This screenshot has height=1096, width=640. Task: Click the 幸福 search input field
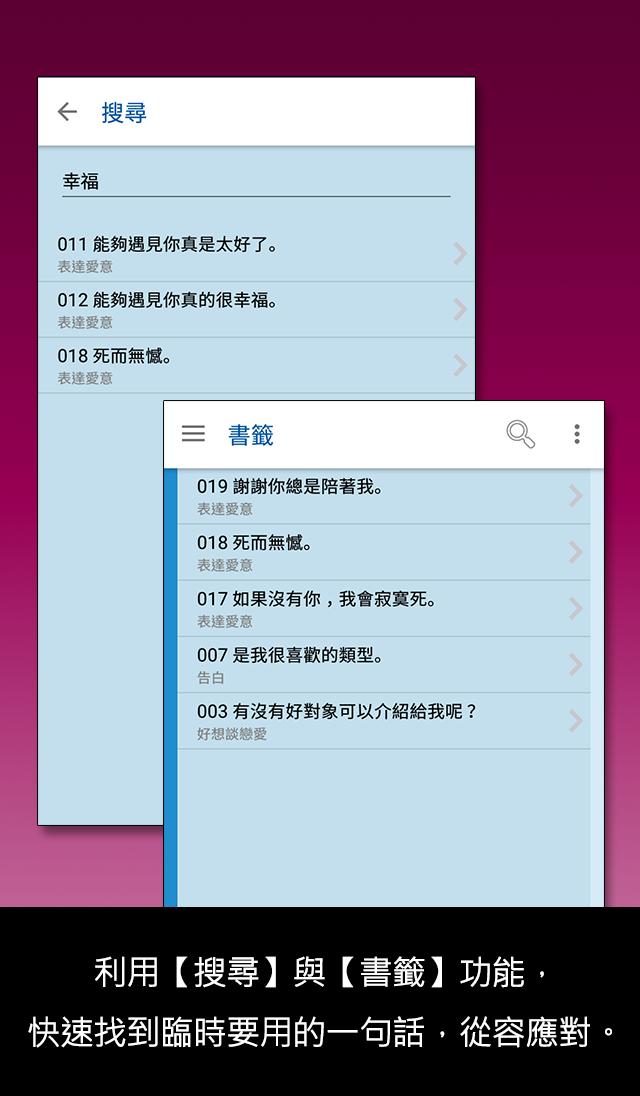point(256,182)
